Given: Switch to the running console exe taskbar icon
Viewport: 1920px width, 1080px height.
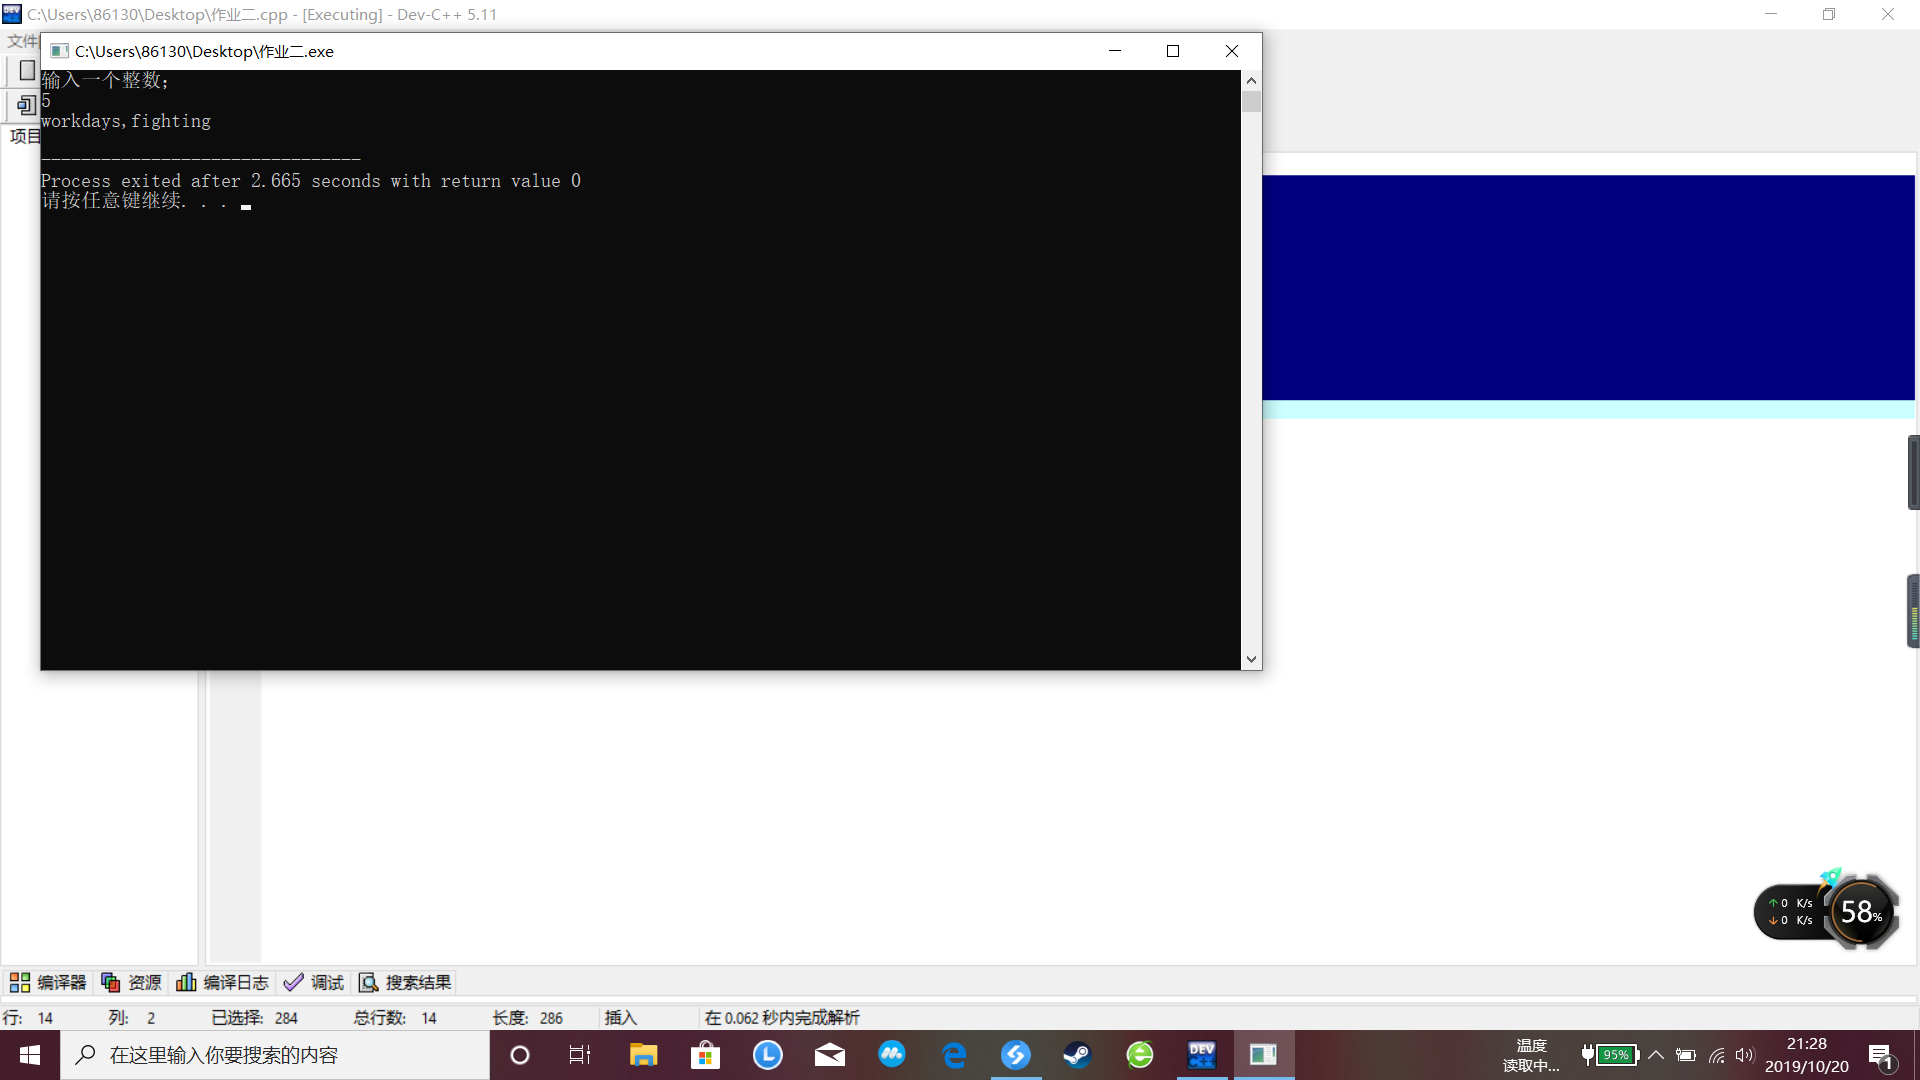Looking at the screenshot, I should pyautogui.click(x=1263, y=1055).
